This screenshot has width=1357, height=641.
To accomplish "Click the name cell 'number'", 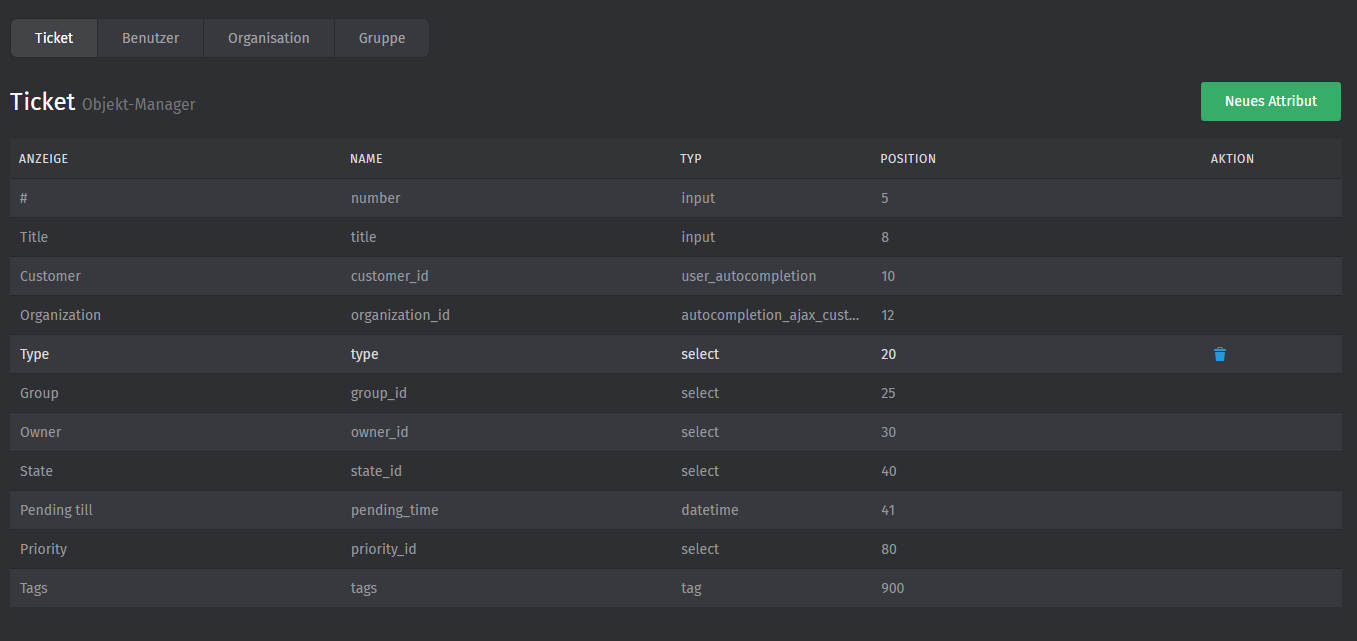I will pos(375,198).
